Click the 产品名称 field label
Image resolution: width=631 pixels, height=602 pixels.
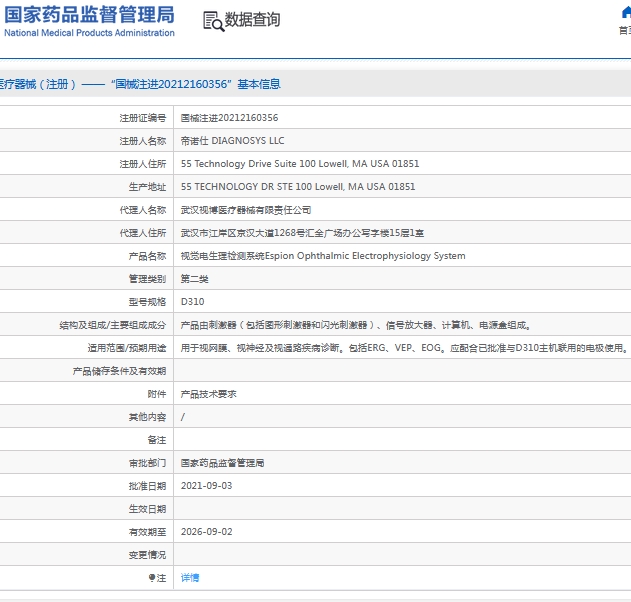[147, 256]
